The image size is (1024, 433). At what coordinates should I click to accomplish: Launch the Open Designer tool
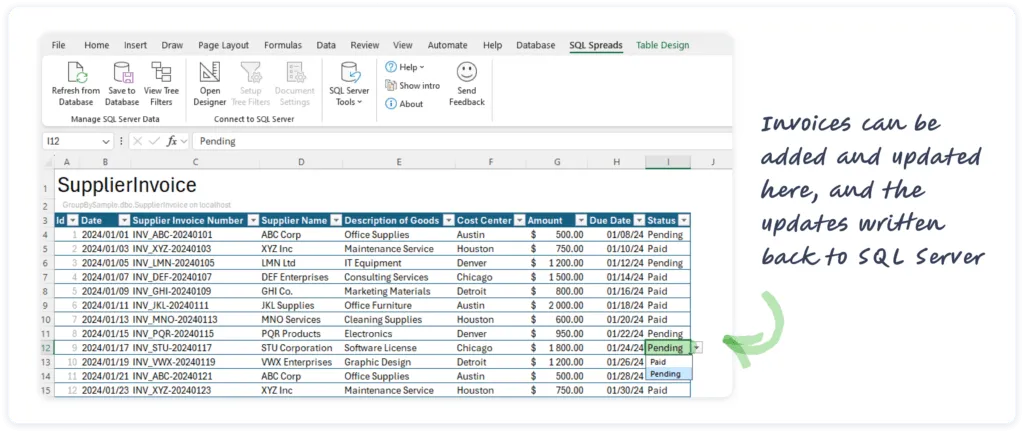(x=210, y=73)
